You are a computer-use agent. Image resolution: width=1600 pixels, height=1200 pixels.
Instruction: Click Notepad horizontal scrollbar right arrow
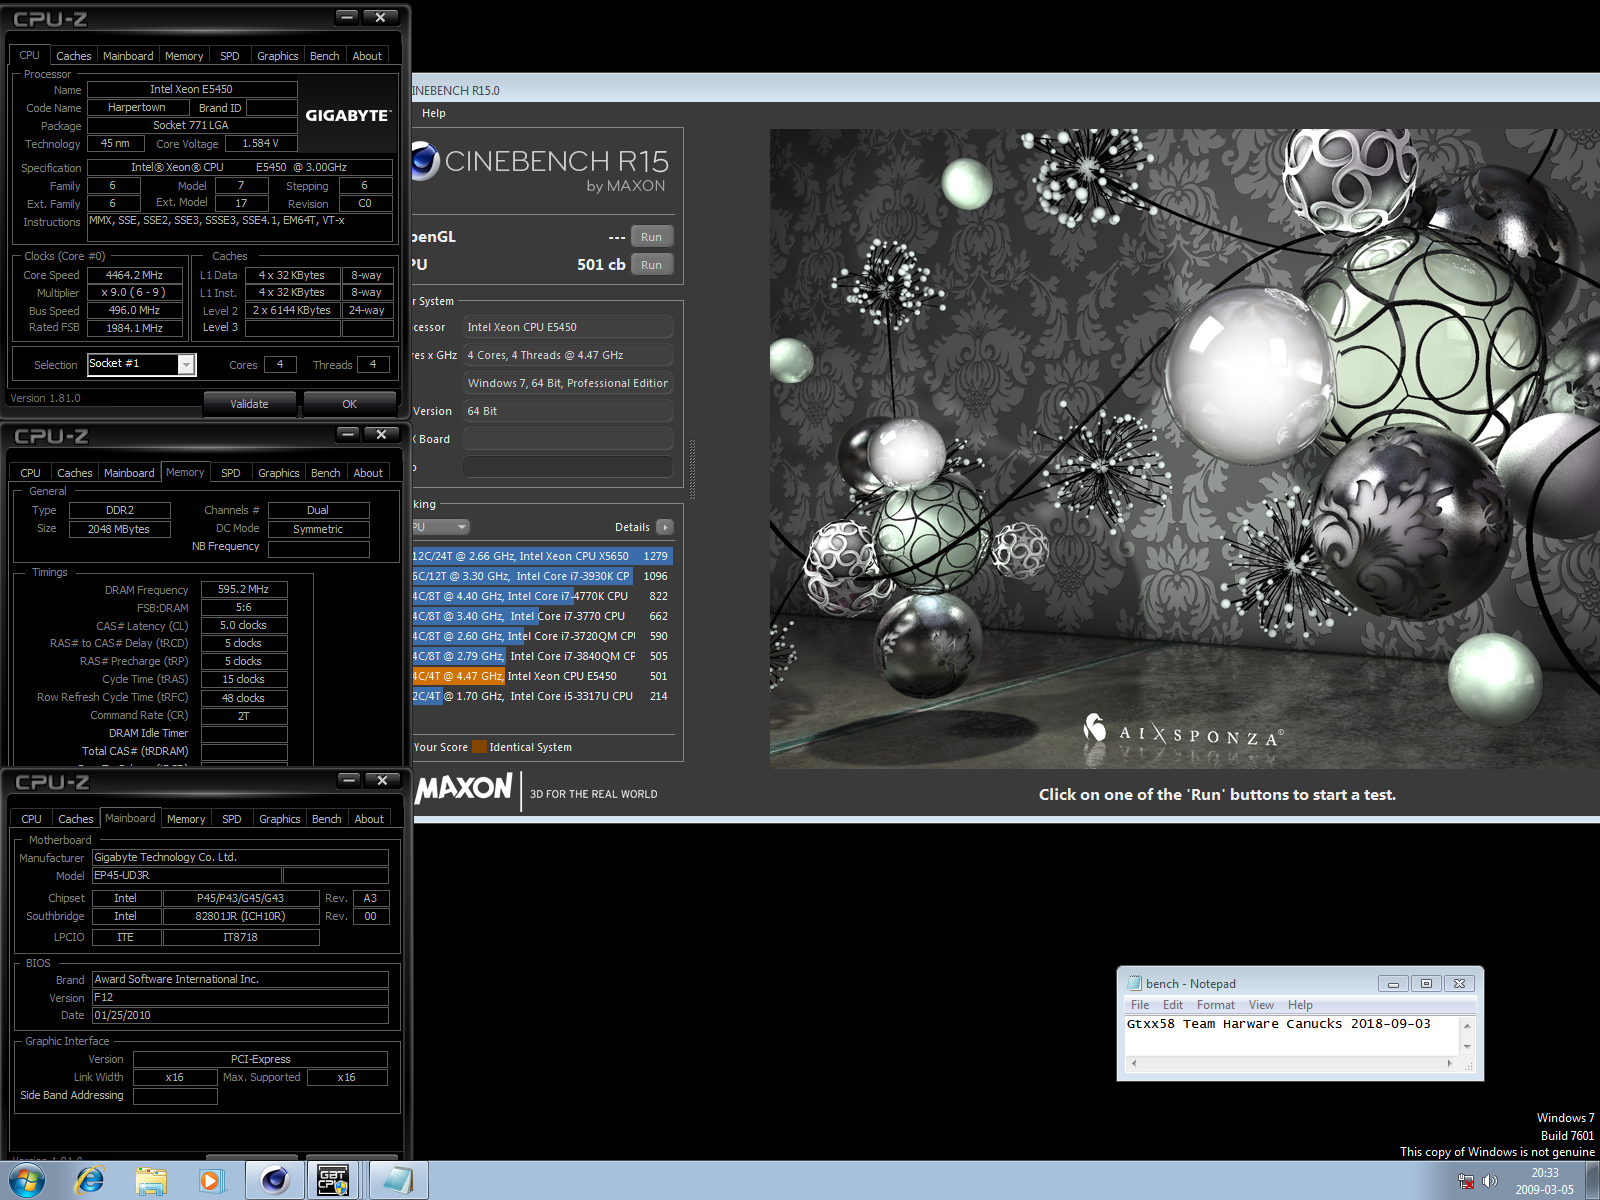pyautogui.click(x=1450, y=1064)
